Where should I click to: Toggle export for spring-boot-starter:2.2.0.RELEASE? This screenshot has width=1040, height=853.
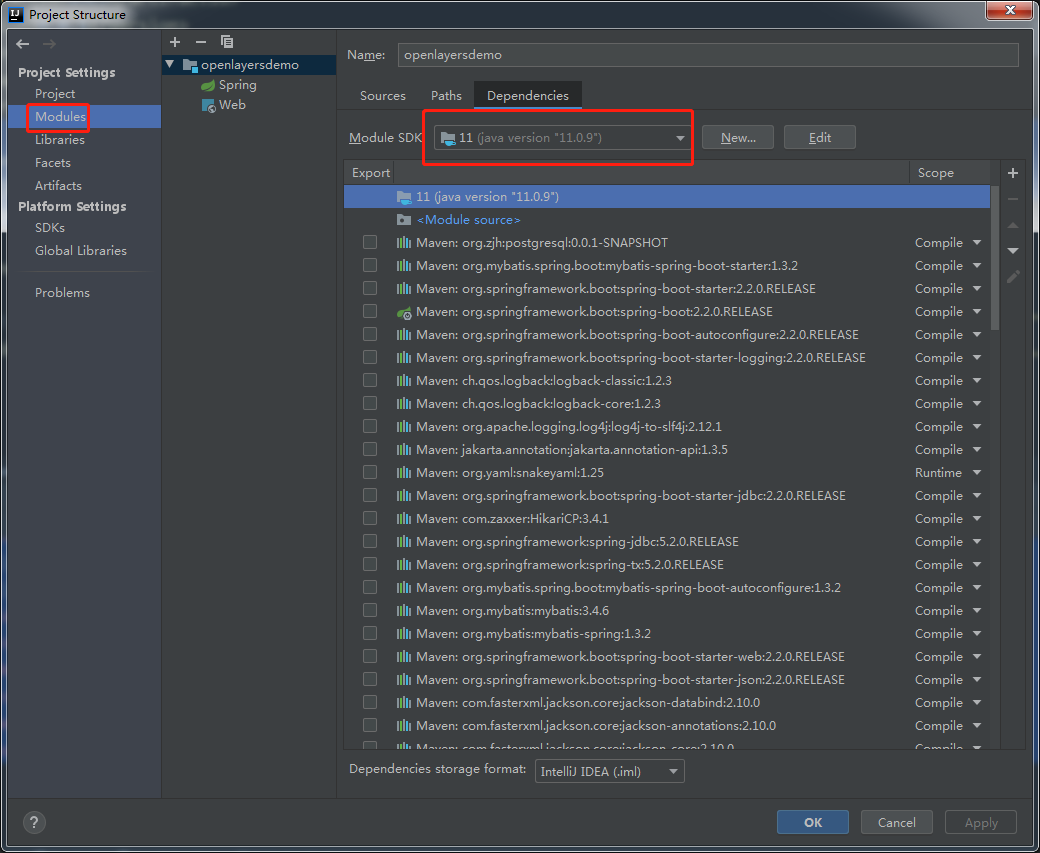click(370, 289)
